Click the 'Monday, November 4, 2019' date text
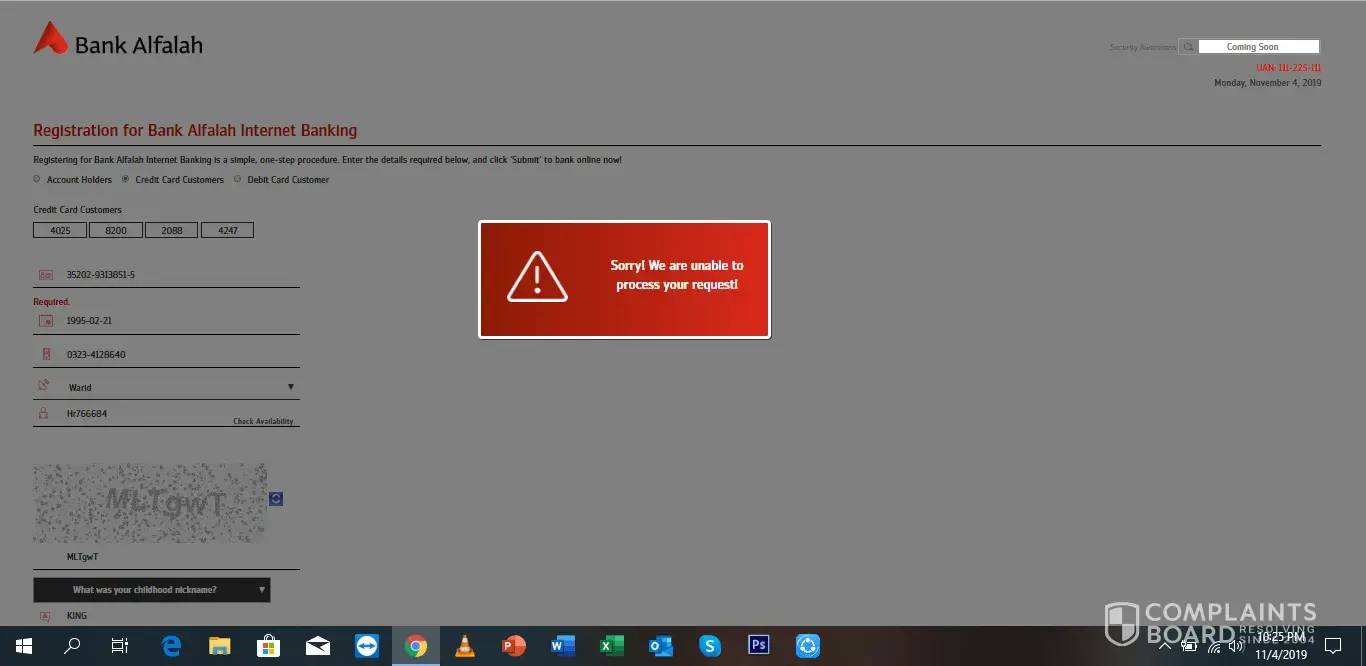 coord(1267,83)
